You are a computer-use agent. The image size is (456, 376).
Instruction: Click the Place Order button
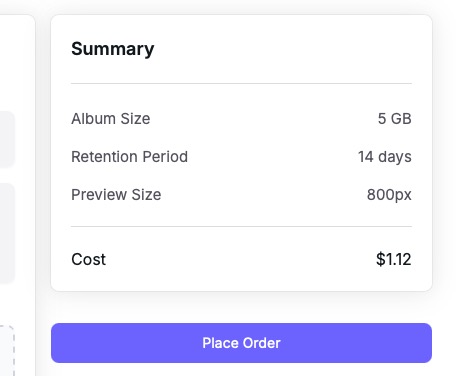pos(241,343)
